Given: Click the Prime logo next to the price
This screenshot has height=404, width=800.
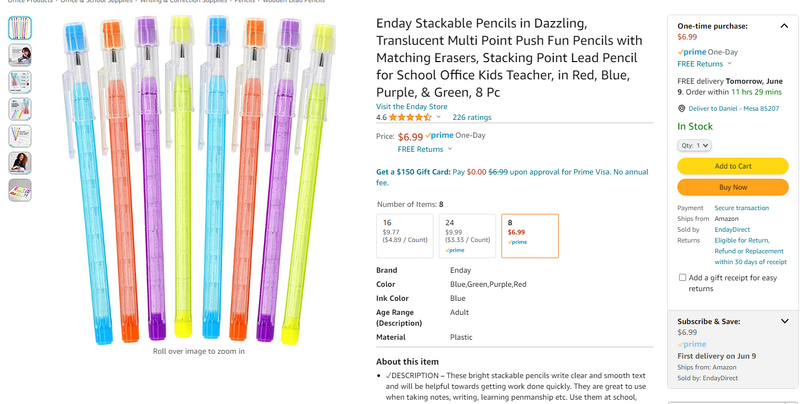Looking at the screenshot, I should [x=441, y=136].
